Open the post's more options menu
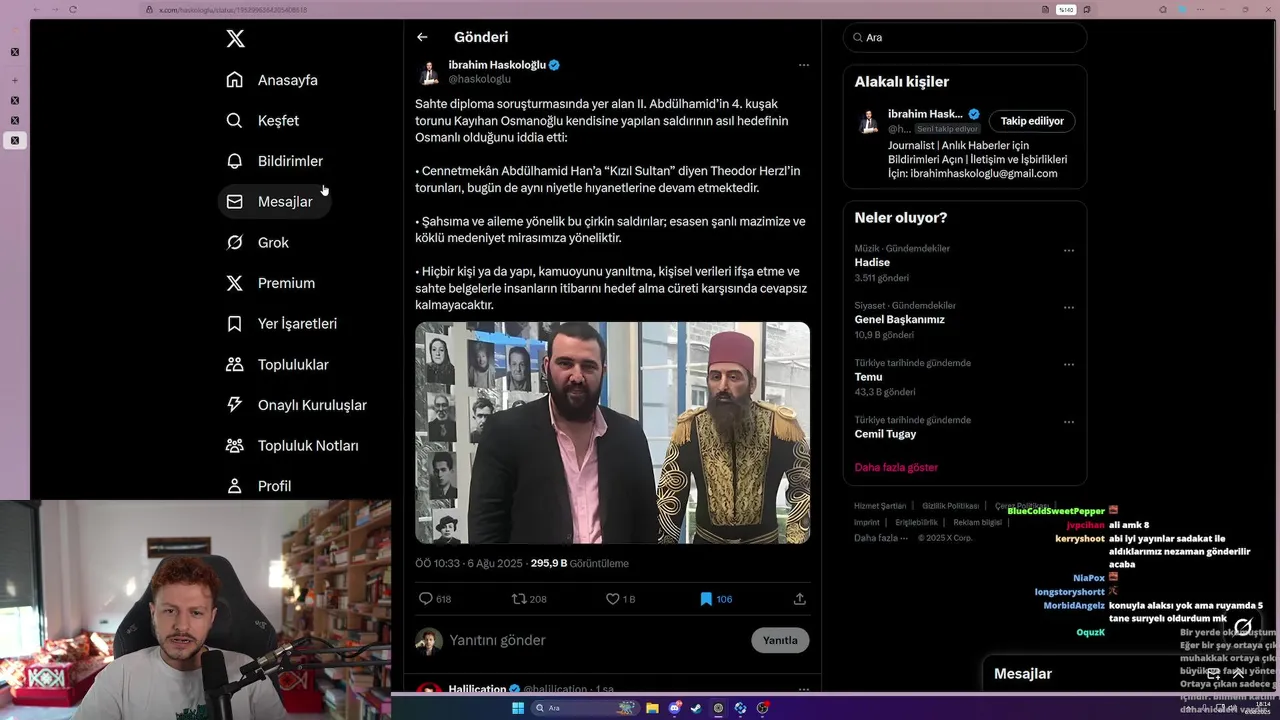Image resolution: width=1280 pixels, height=720 pixels. [803, 65]
